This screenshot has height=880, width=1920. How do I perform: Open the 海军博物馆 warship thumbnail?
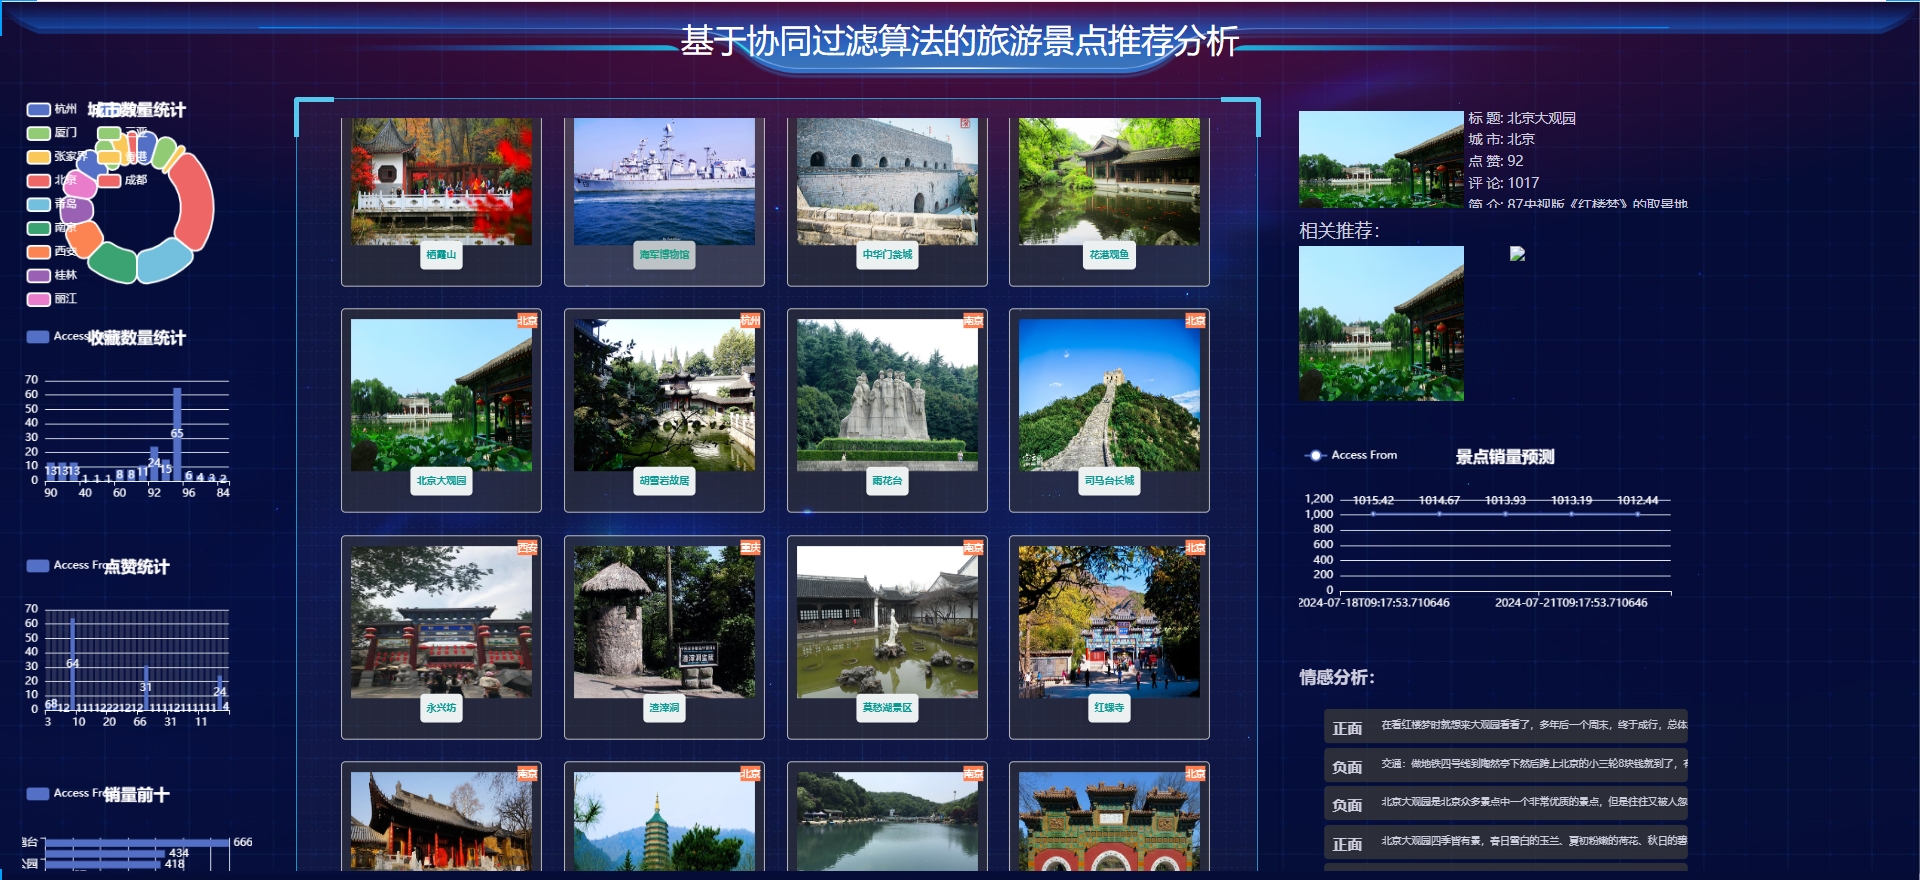click(664, 181)
